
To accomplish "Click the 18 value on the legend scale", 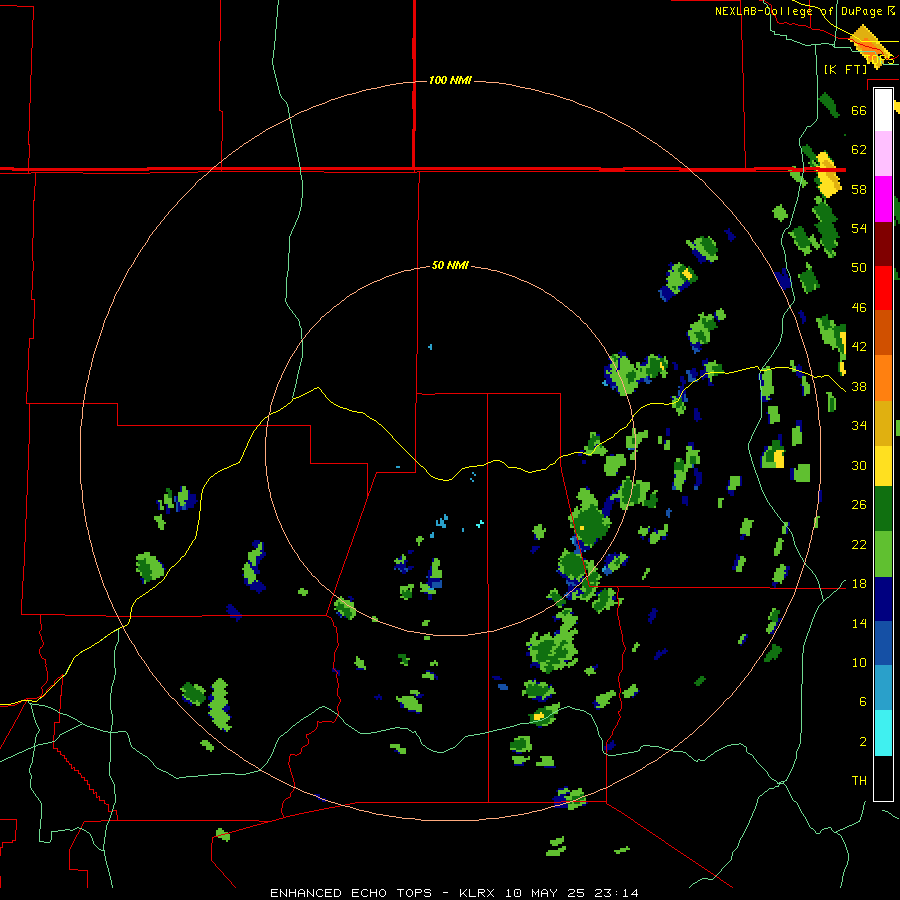I will pos(859,584).
